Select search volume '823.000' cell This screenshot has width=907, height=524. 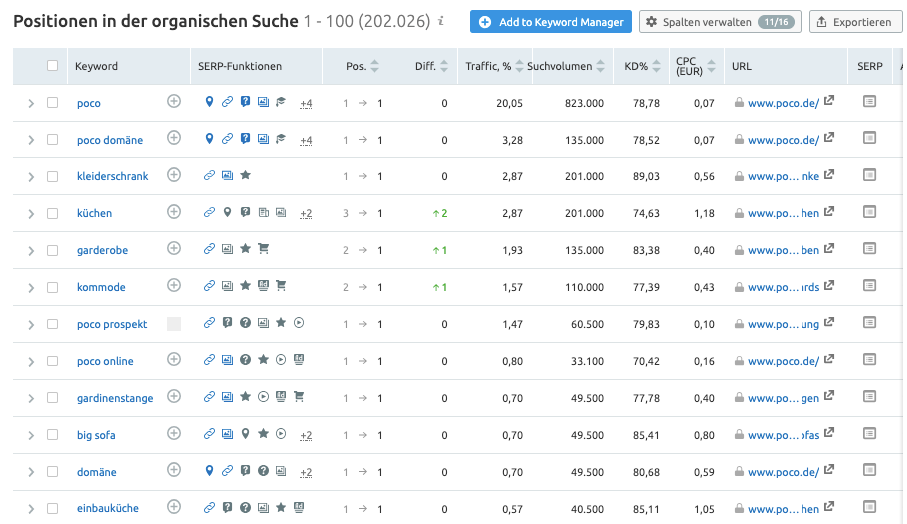(584, 103)
